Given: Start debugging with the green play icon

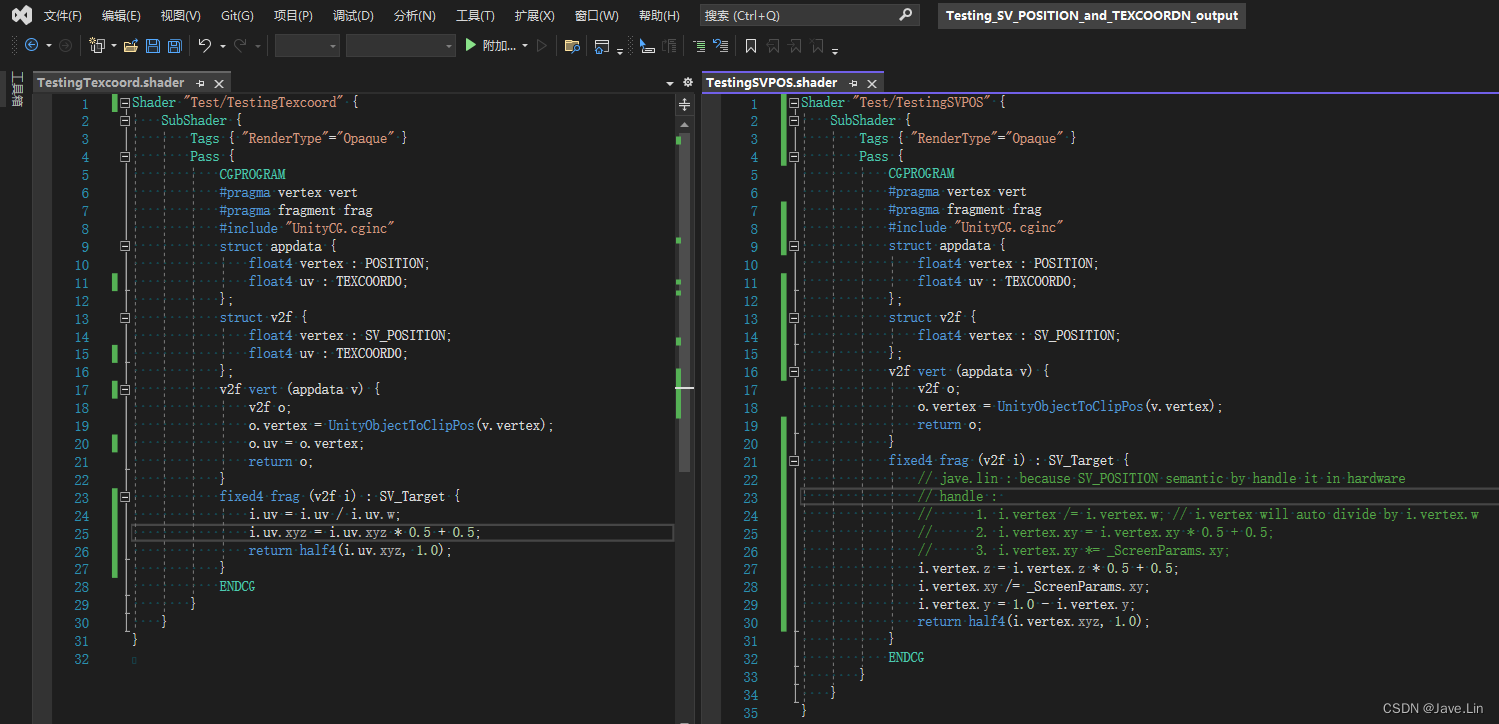Looking at the screenshot, I should [x=471, y=45].
